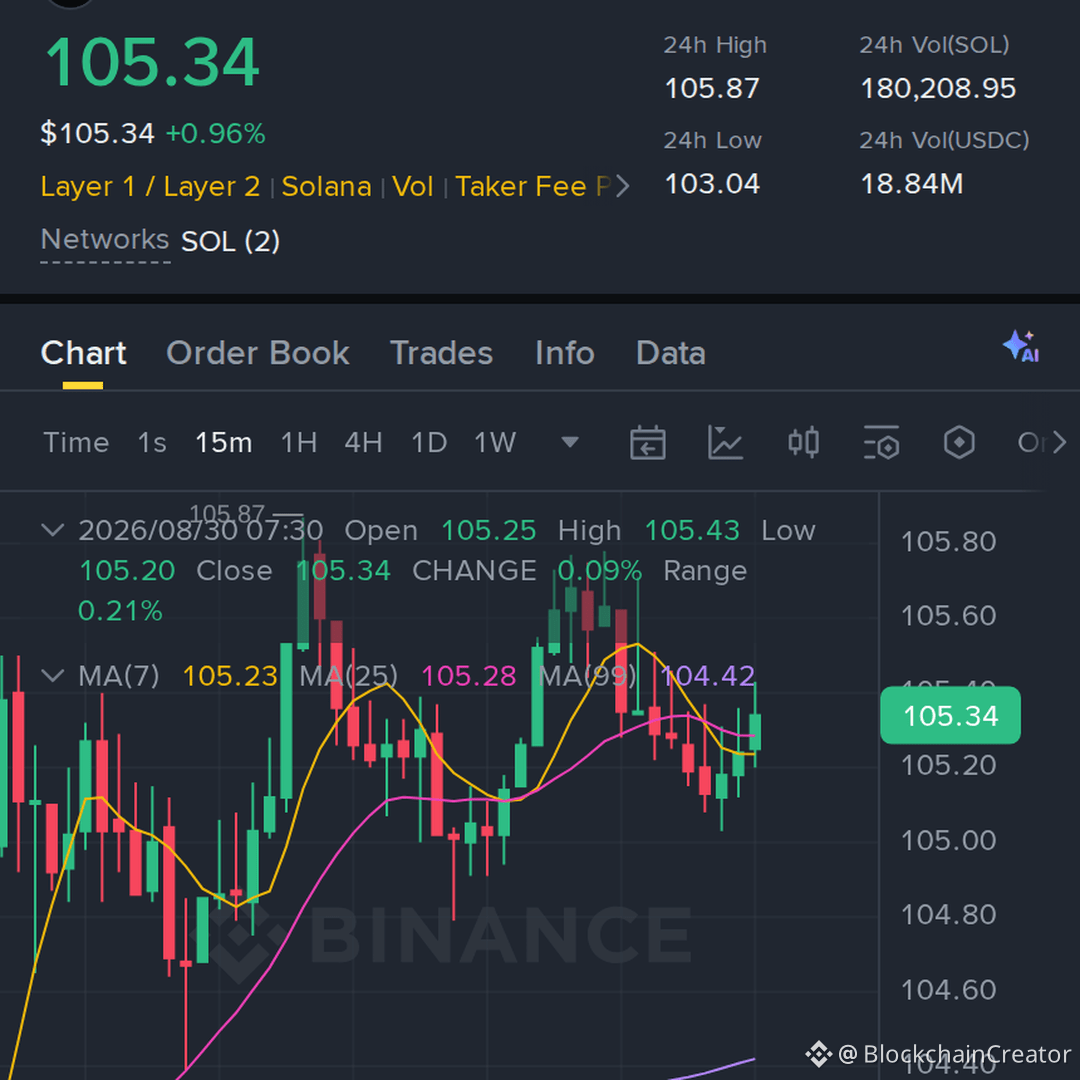1080x1080 pixels.
Task: Select the 1D interval
Action: click(429, 442)
